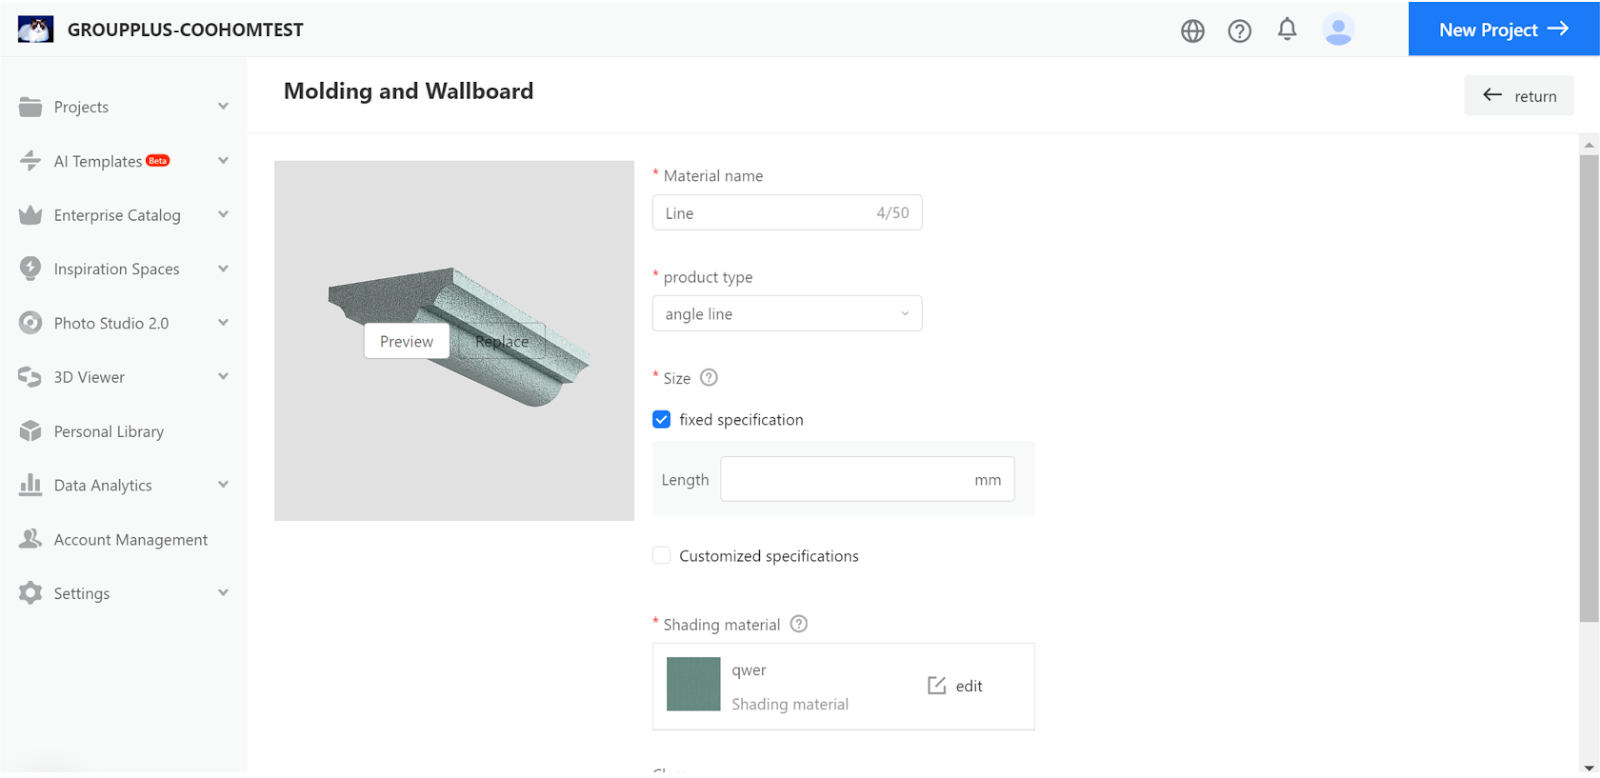
Task: Click the Account Management person icon
Action: [x=31, y=539]
